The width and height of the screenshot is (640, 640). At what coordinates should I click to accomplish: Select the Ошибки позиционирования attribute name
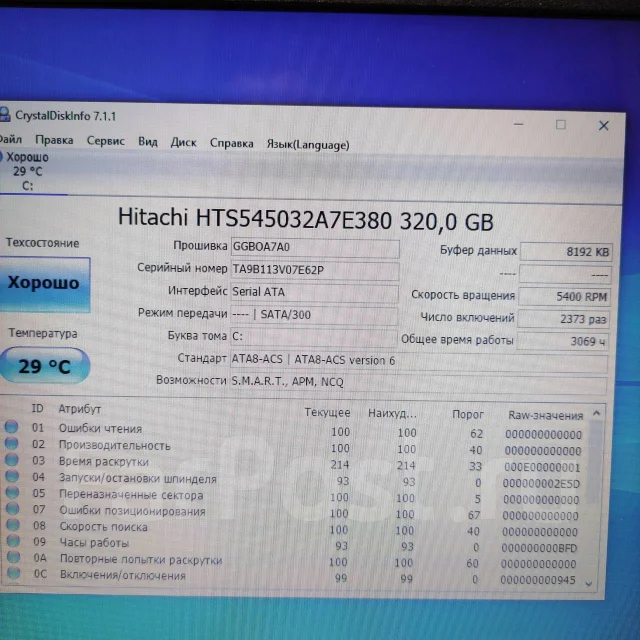(x=132, y=511)
